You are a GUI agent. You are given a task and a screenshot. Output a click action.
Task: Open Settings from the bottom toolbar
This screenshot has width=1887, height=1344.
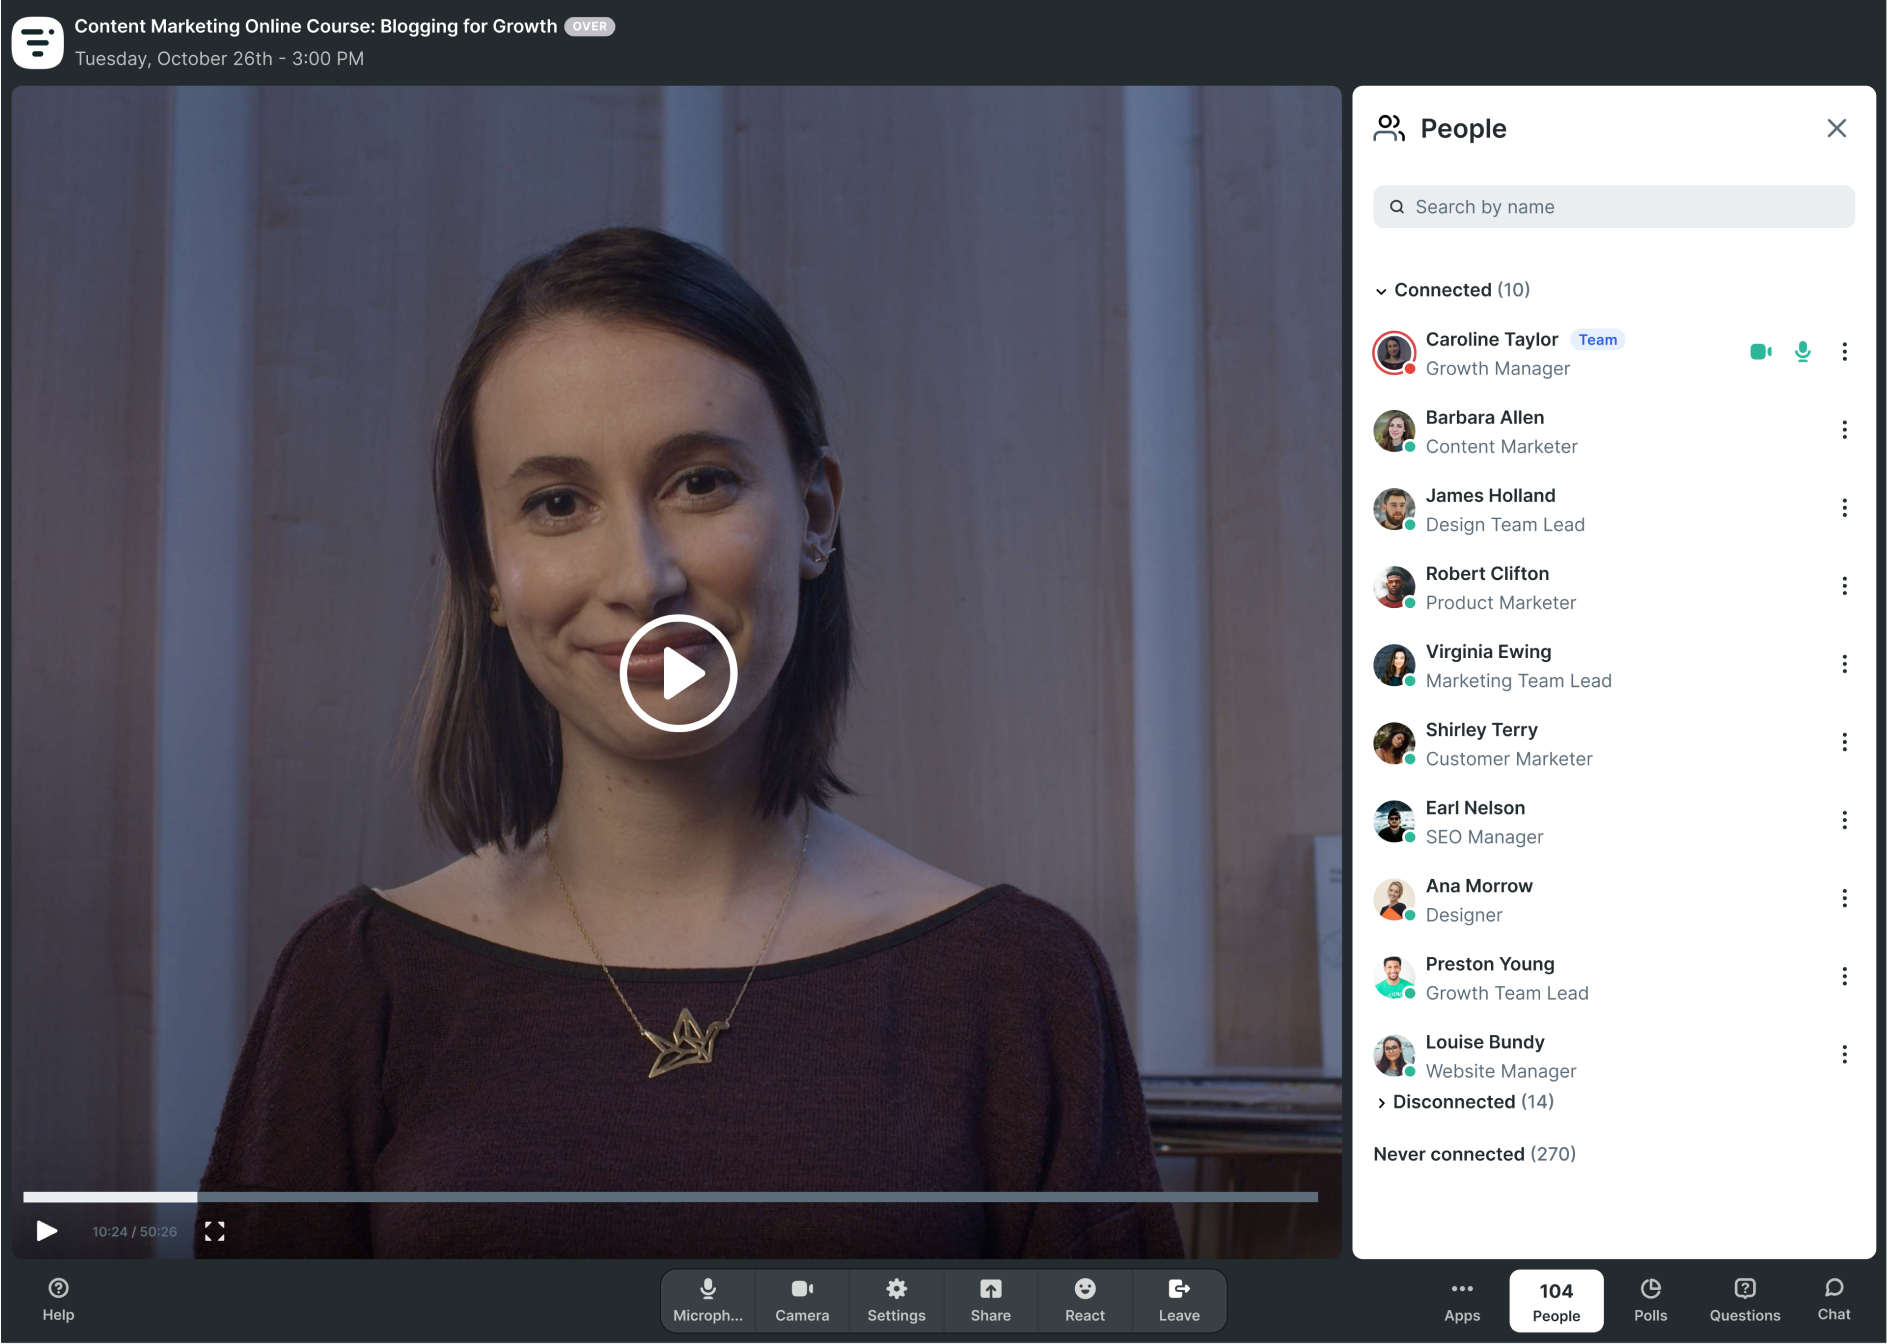(x=896, y=1301)
